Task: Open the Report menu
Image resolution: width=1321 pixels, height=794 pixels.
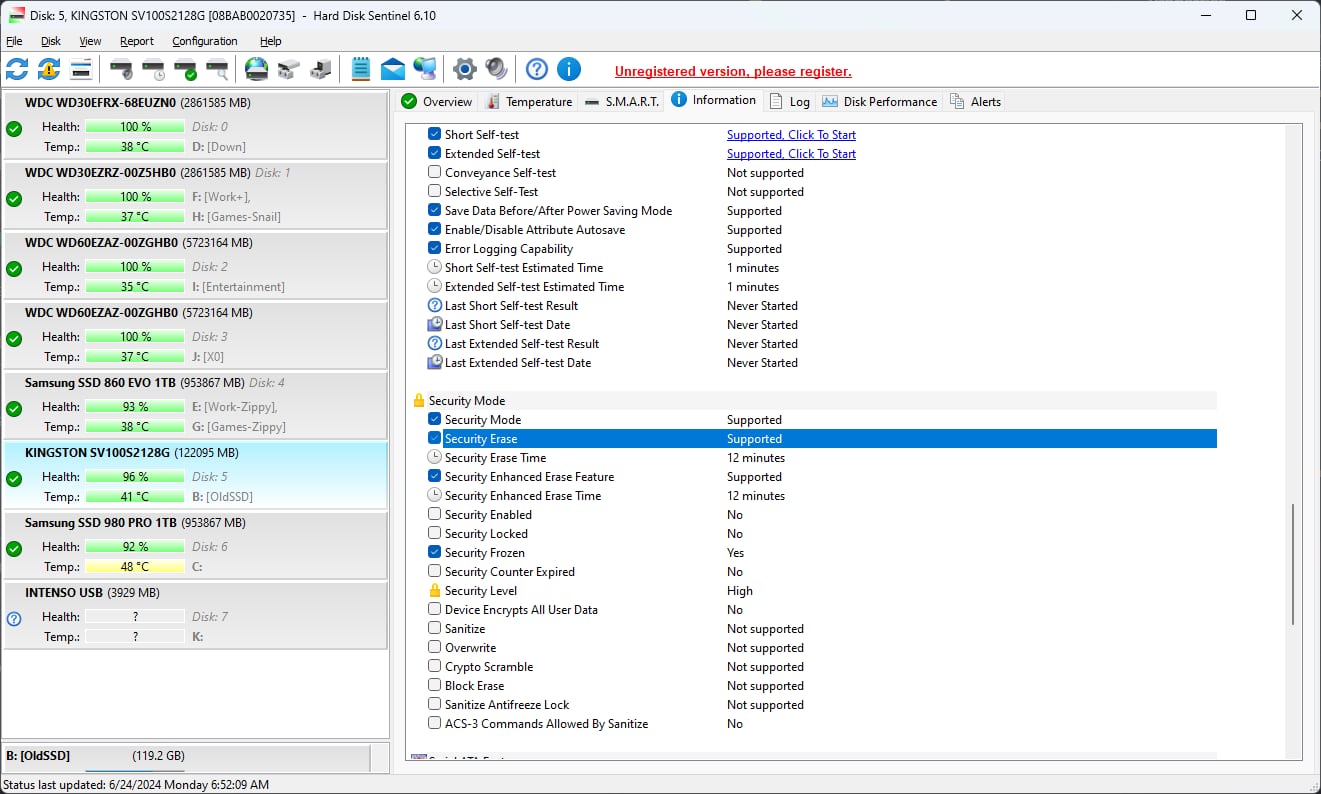Action: click(x=137, y=41)
